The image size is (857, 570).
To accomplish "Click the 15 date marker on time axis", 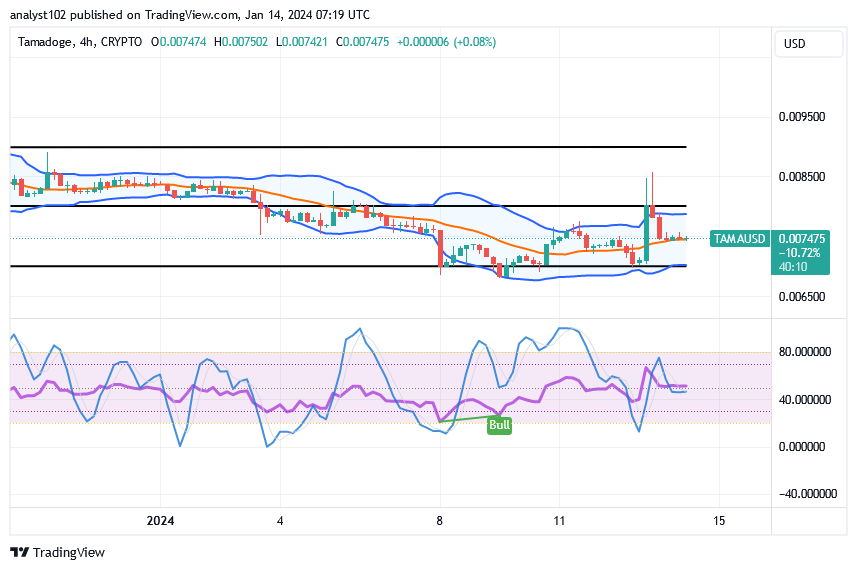I will click(x=719, y=521).
